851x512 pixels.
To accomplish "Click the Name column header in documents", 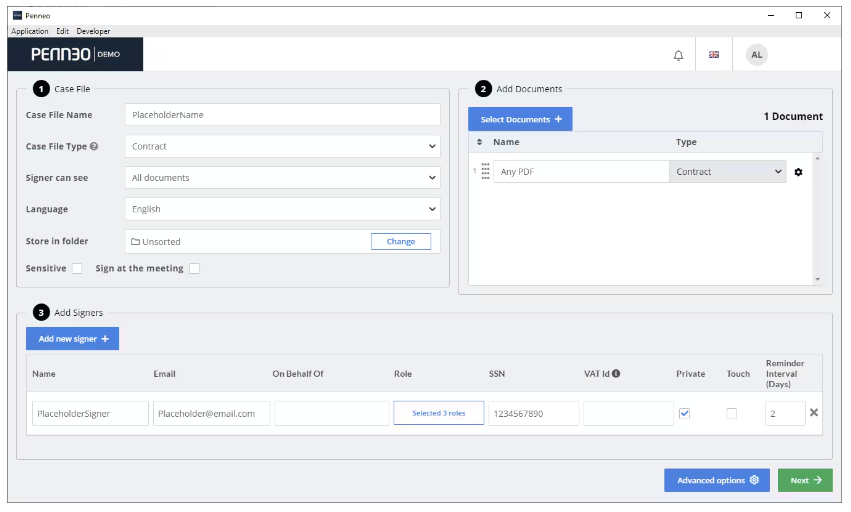I will tap(506, 142).
